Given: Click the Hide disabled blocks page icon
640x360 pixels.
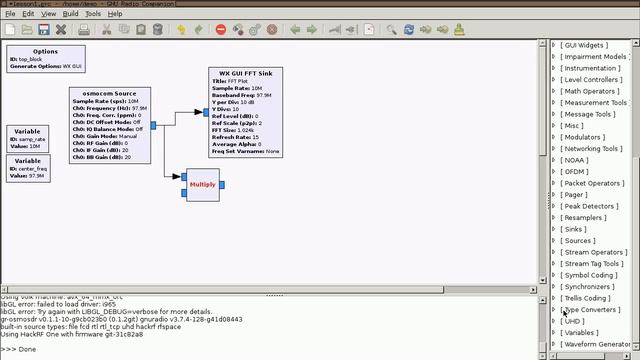Looking at the screenshot, I should tap(369, 29).
